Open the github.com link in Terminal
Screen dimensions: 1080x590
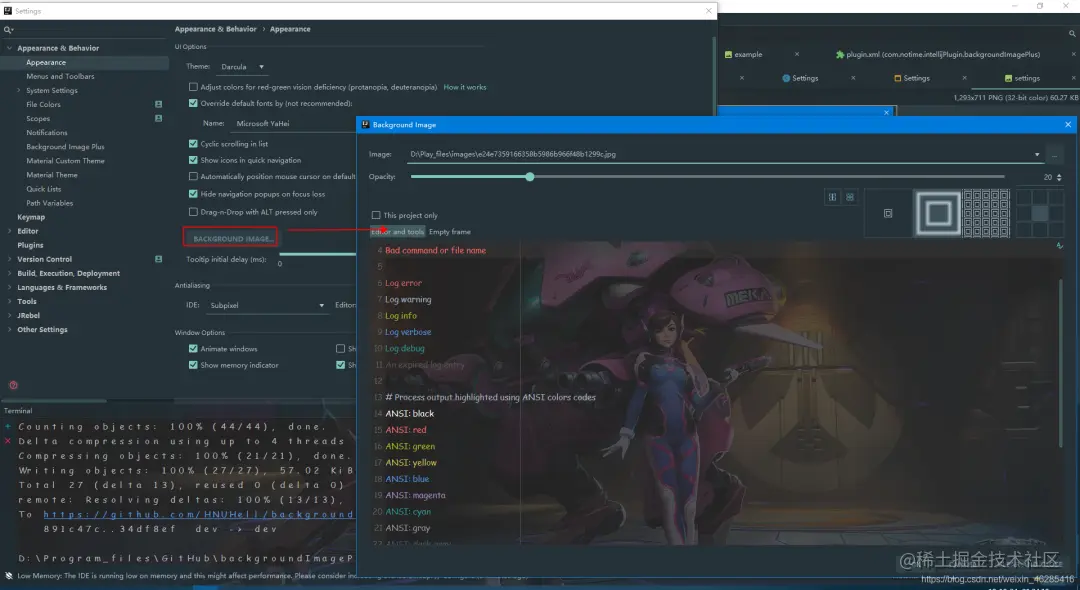pos(198,514)
